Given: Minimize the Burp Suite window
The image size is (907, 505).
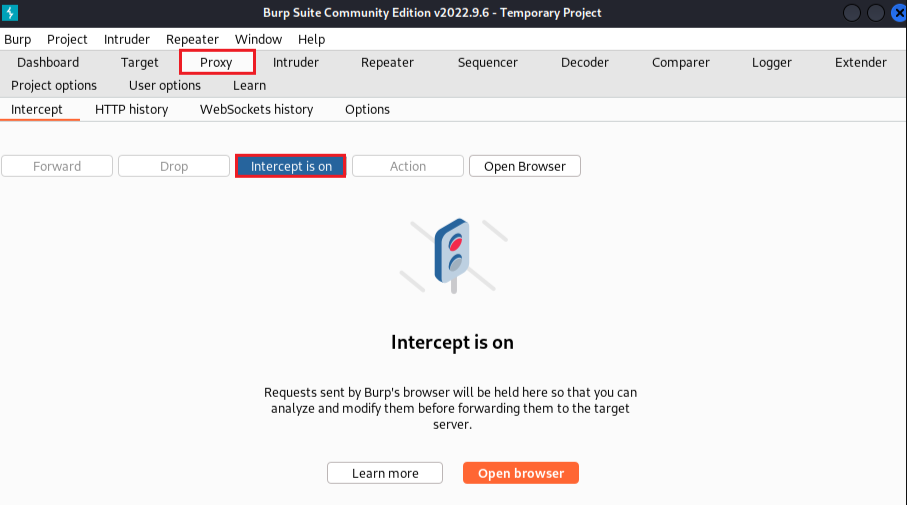Looking at the screenshot, I should tap(851, 13).
